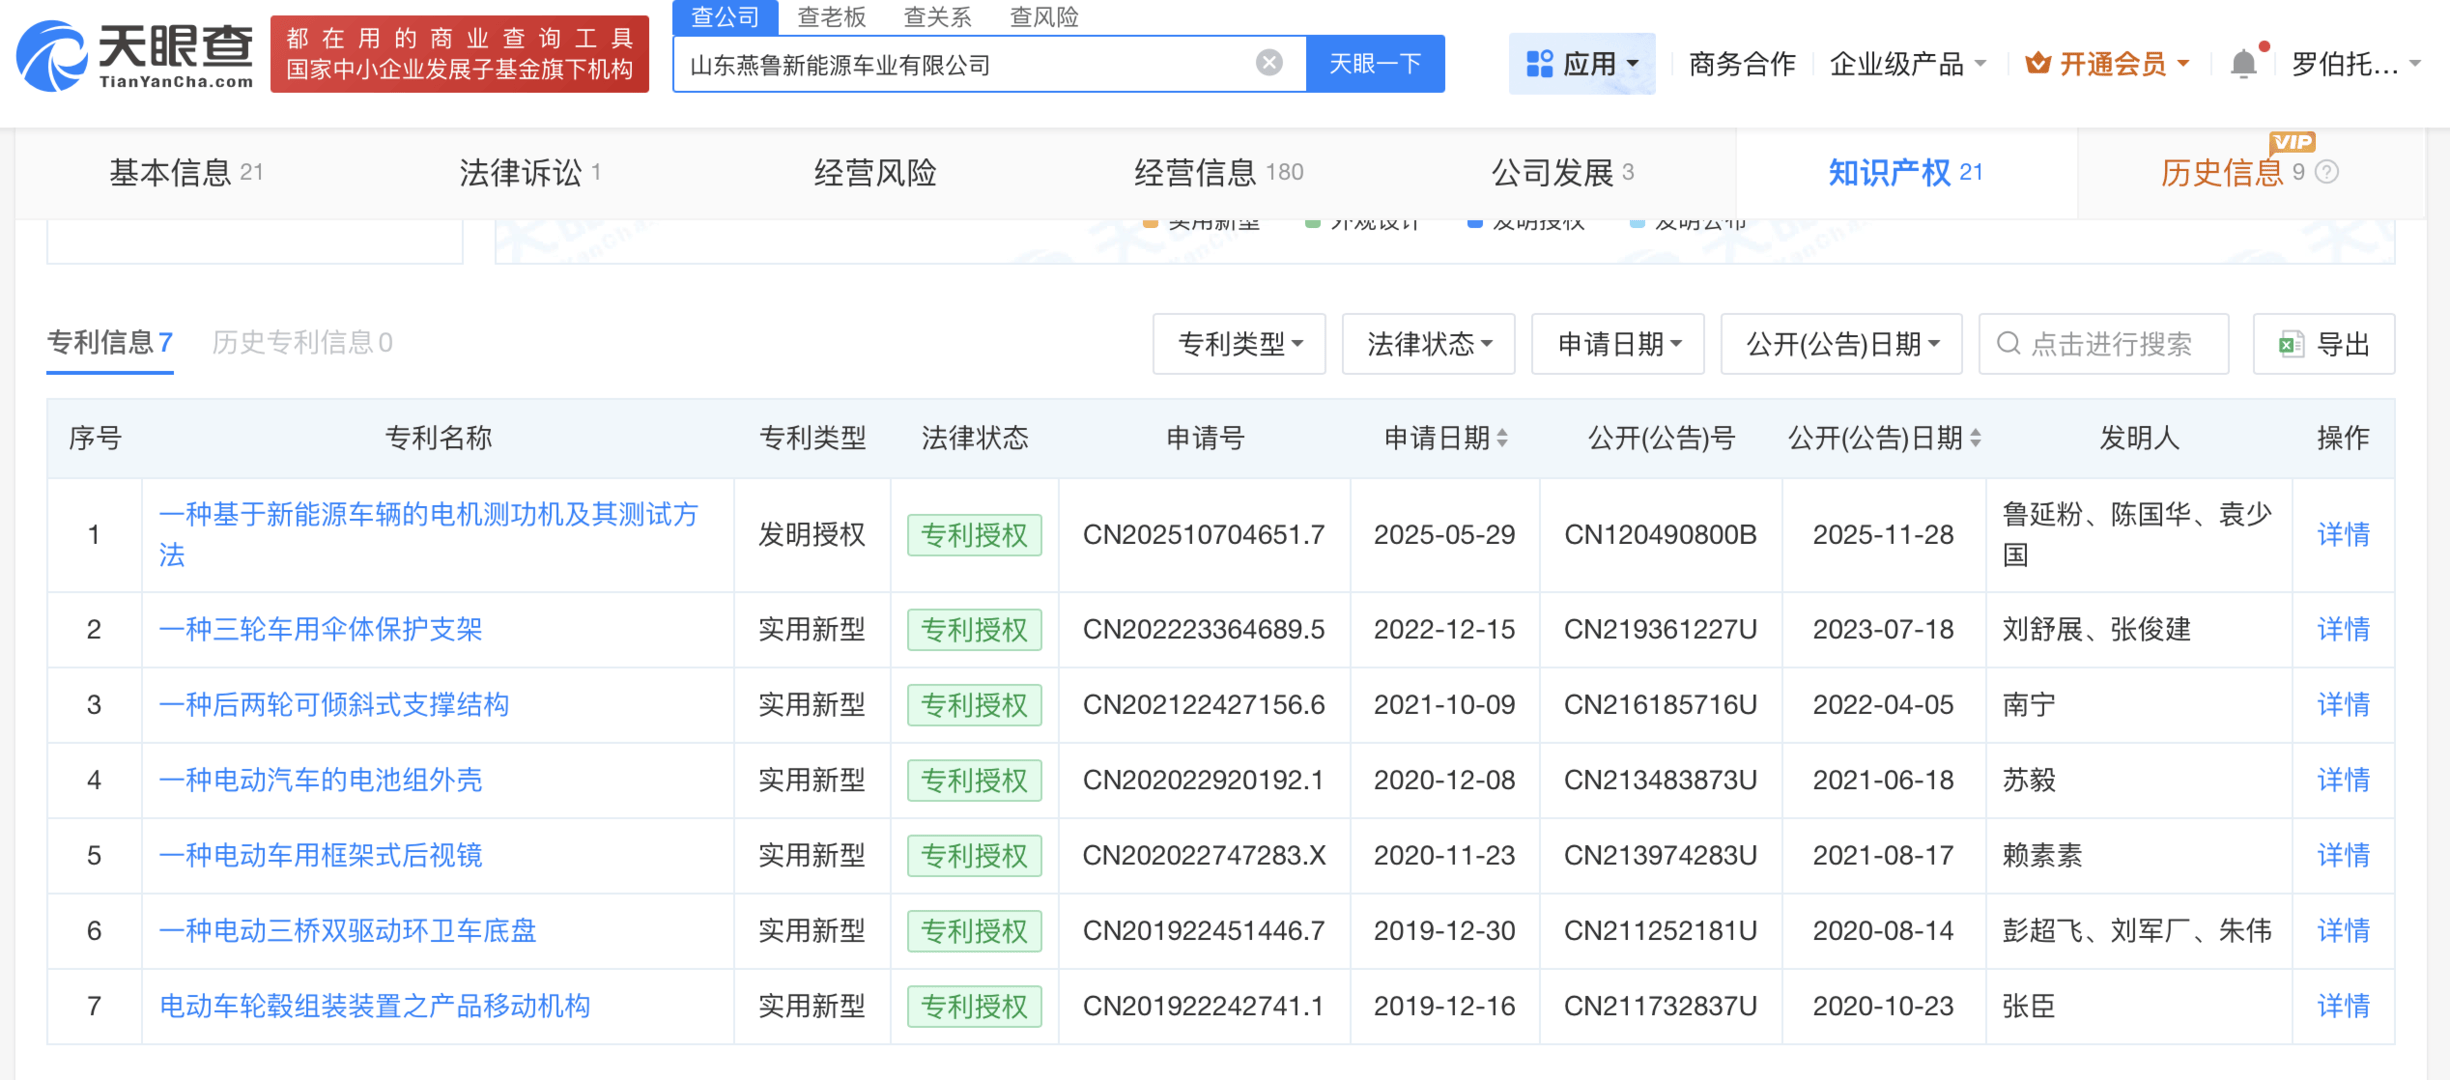The width and height of the screenshot is (2450, 1080).
Task: Click the TianYanCha logo
Action: 135,57
